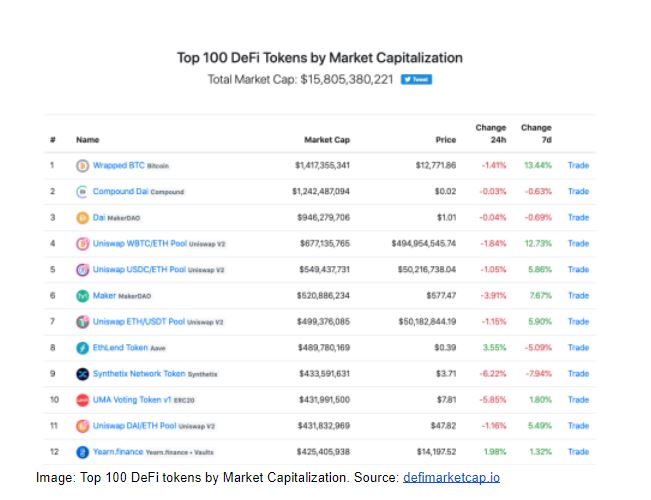The height and width of the screenshot is (500, 651).
Task: Sort by Change 24h column header
Action: point(490,134)
